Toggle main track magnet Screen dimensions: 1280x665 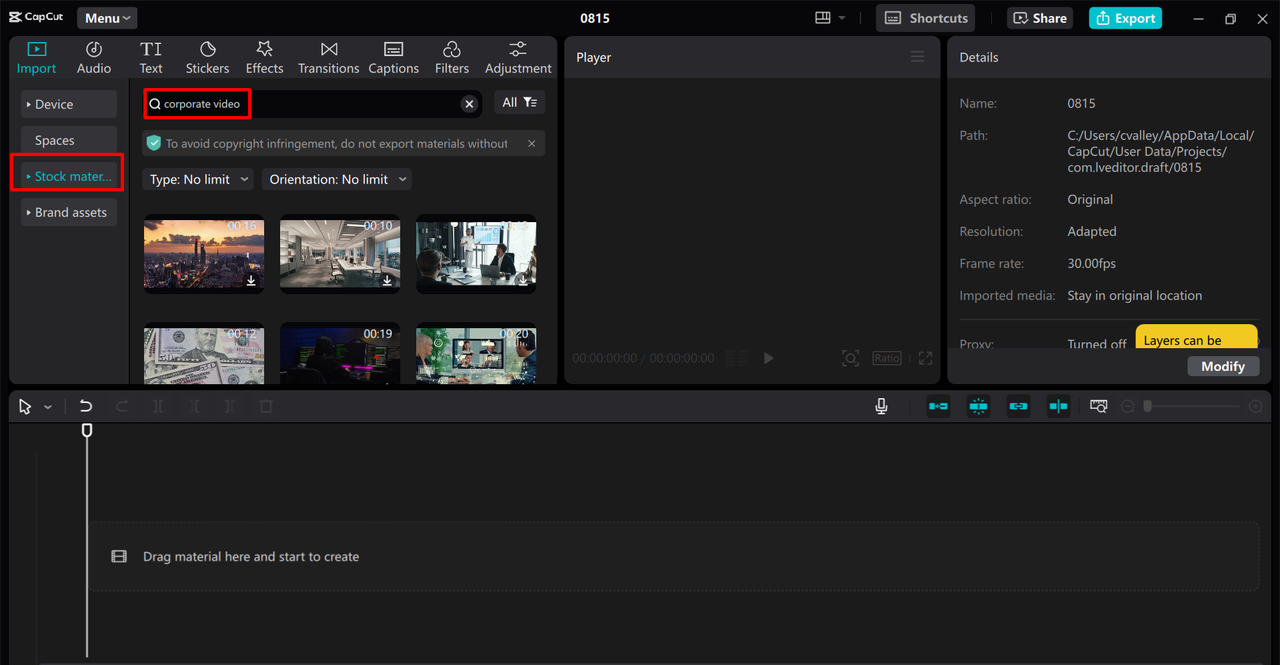pos(938,406)
